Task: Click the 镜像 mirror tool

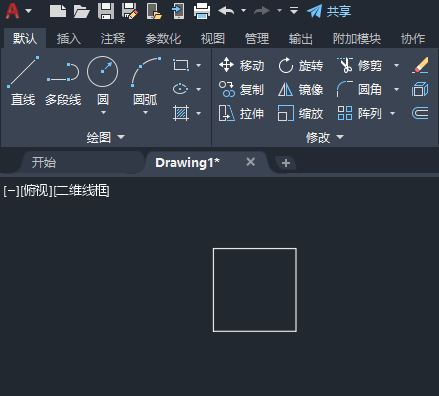Action: (300, 89)
